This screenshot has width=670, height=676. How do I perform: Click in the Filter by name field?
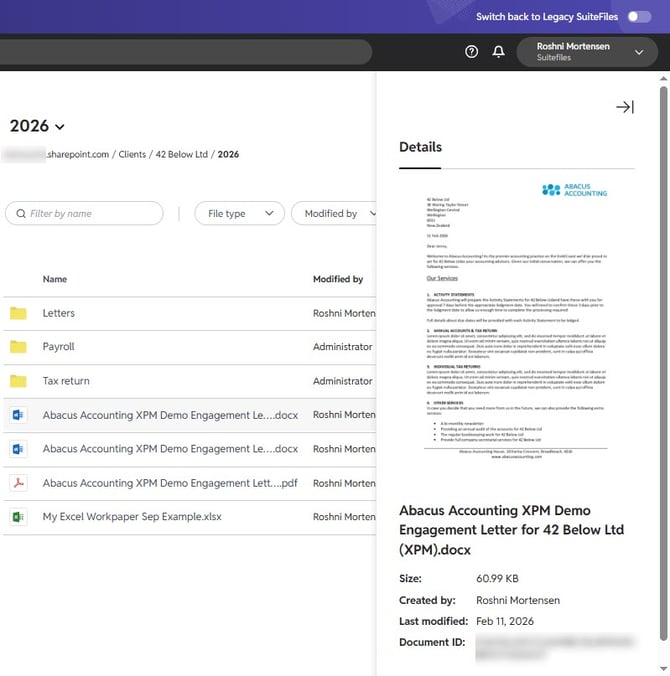click(84, 213)
